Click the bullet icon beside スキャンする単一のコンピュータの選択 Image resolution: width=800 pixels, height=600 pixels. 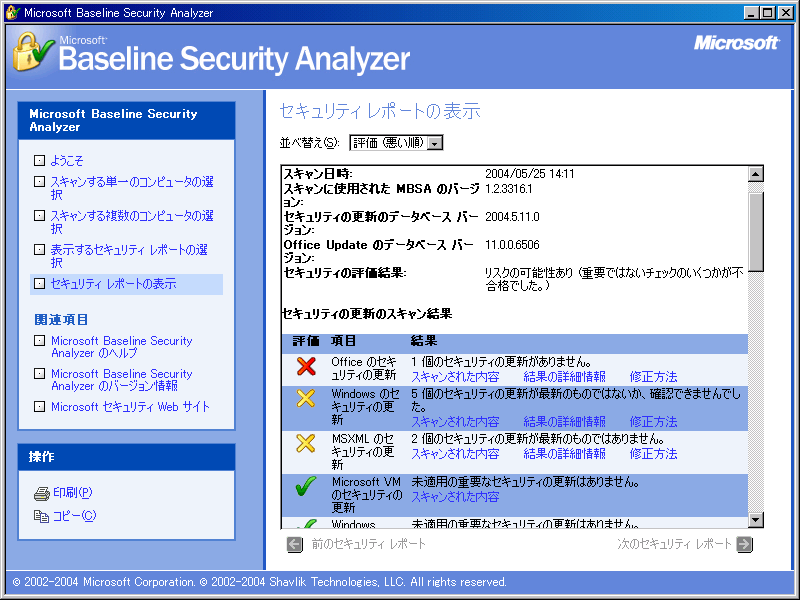(39, 182)
